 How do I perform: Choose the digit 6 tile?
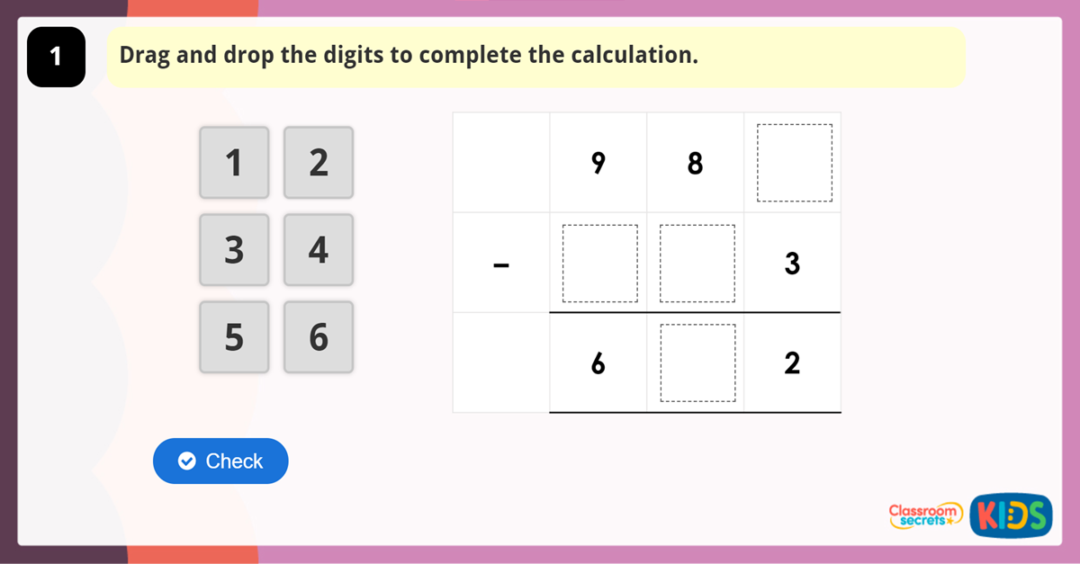click(318, 337)
